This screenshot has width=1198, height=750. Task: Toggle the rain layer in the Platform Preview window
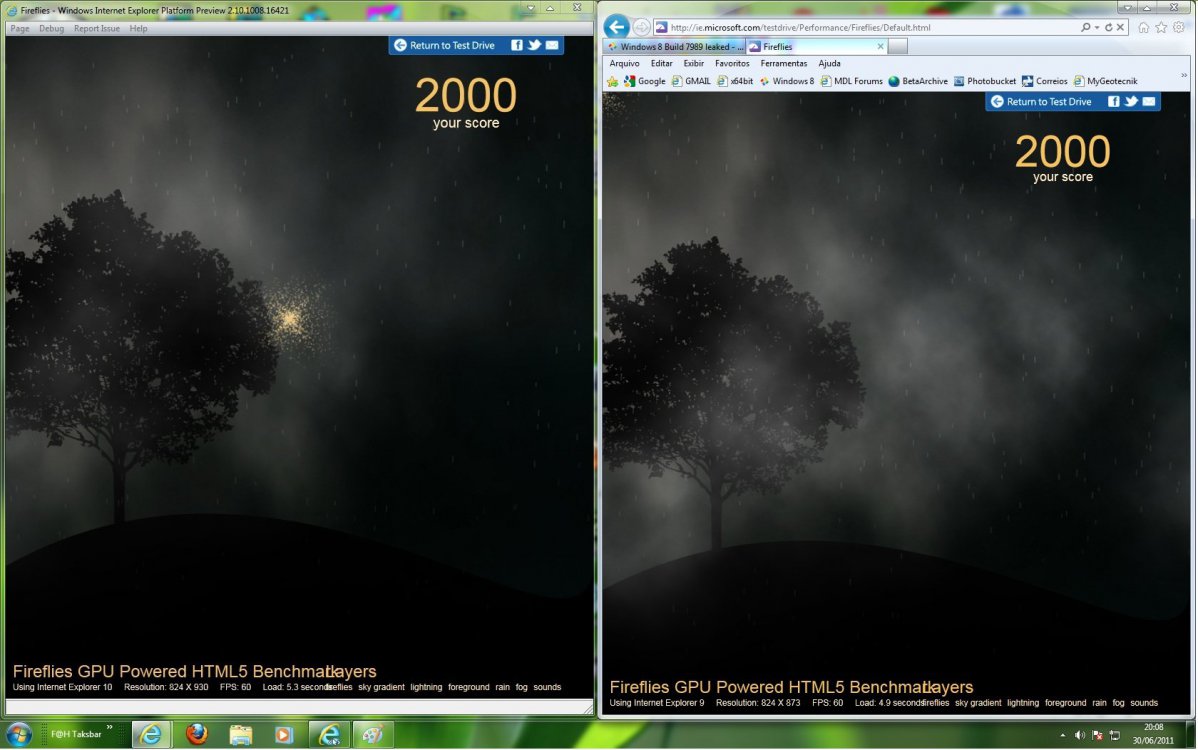click(x=502, y=687)
